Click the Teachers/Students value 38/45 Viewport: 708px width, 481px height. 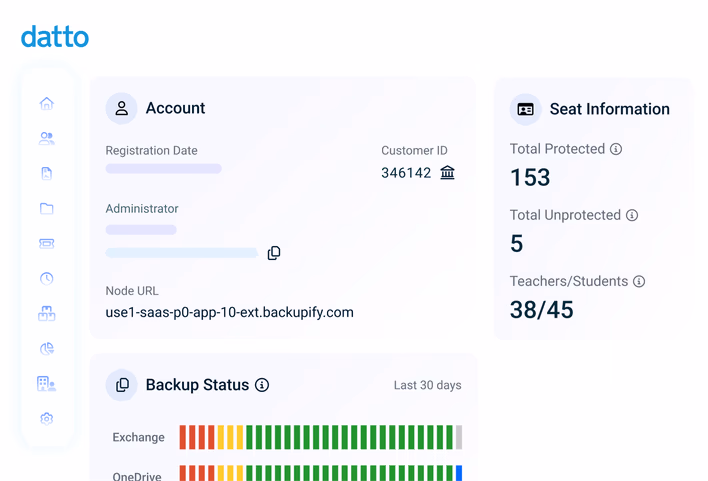[x=542, y=310]
